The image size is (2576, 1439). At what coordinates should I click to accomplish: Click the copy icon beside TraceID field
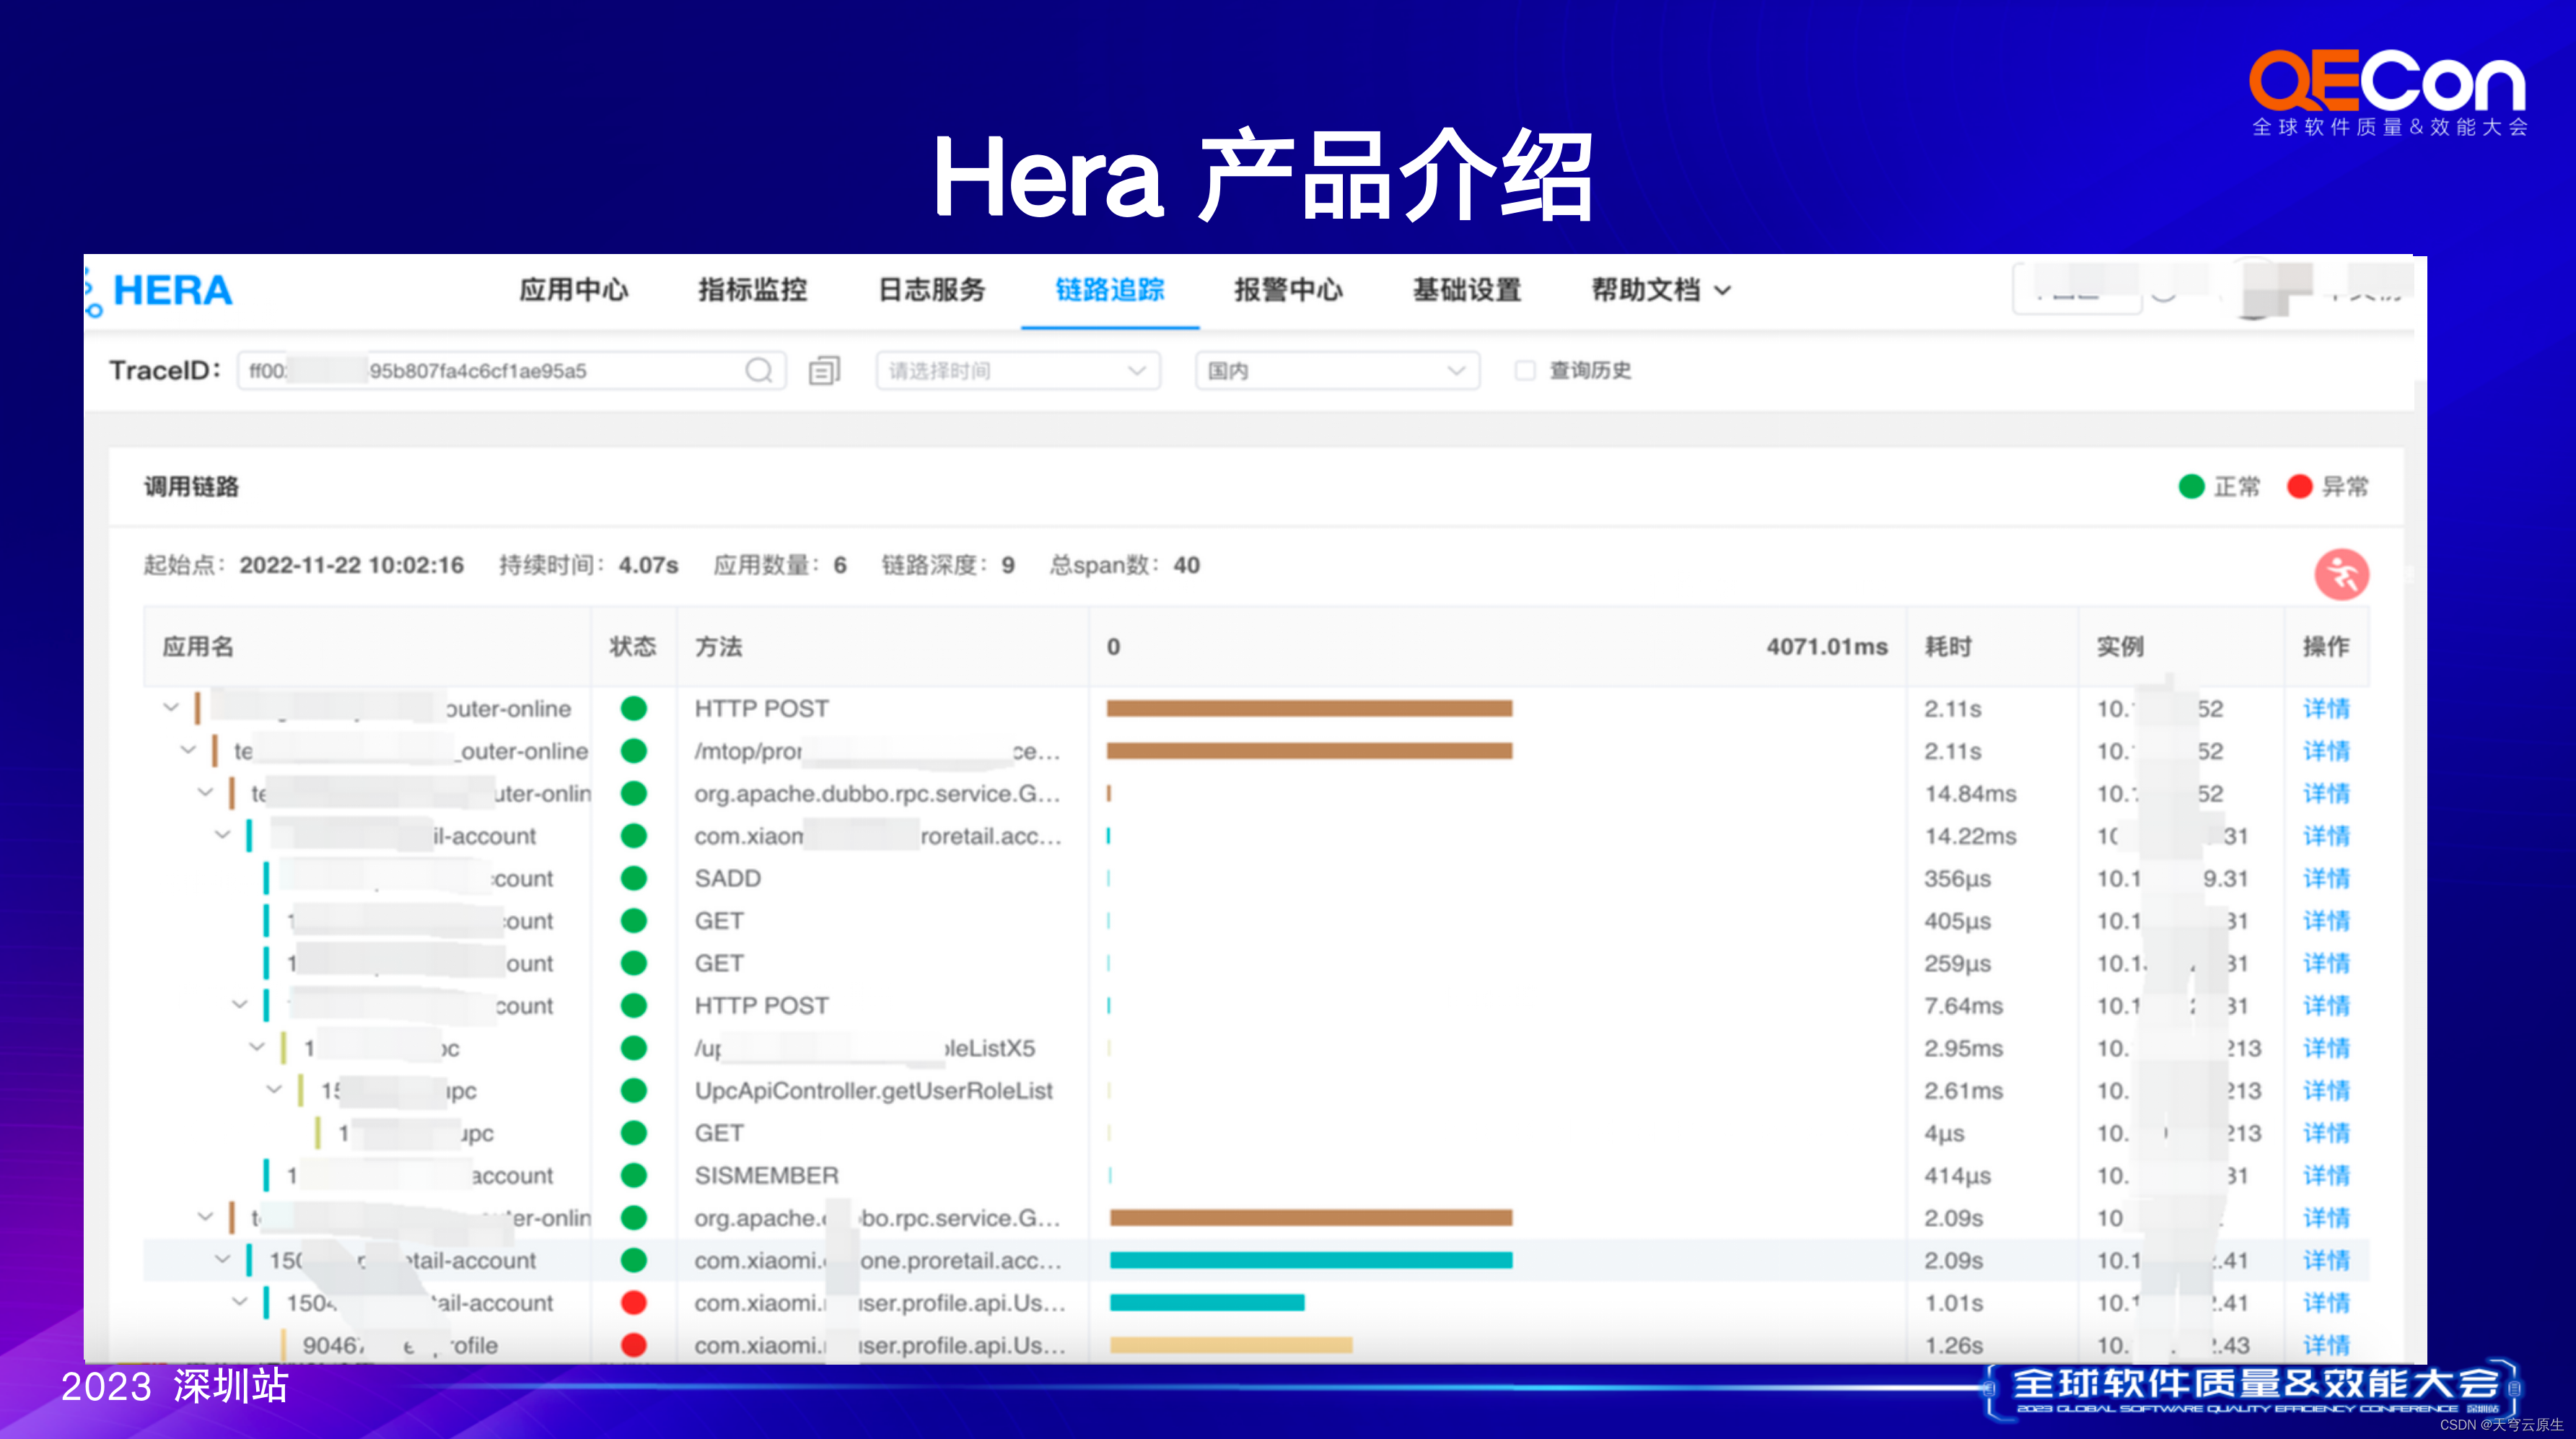(824, 371)
